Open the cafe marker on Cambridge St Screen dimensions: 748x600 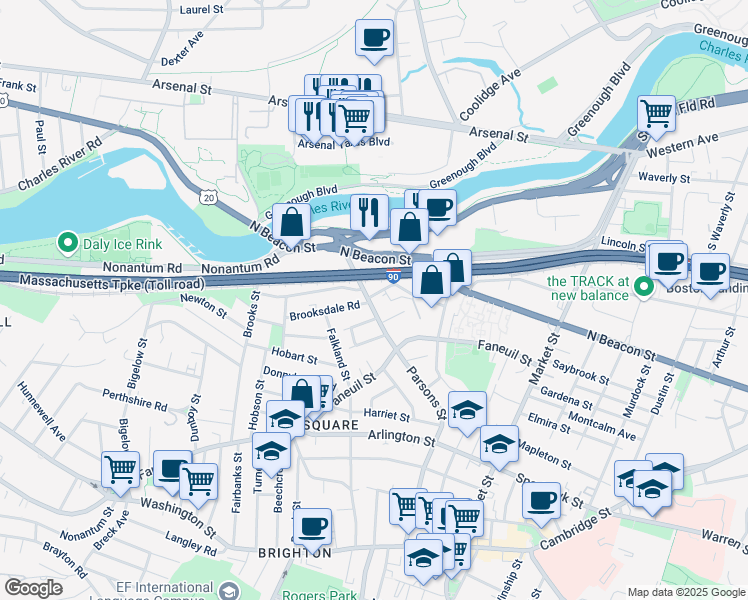pos(541,504)
